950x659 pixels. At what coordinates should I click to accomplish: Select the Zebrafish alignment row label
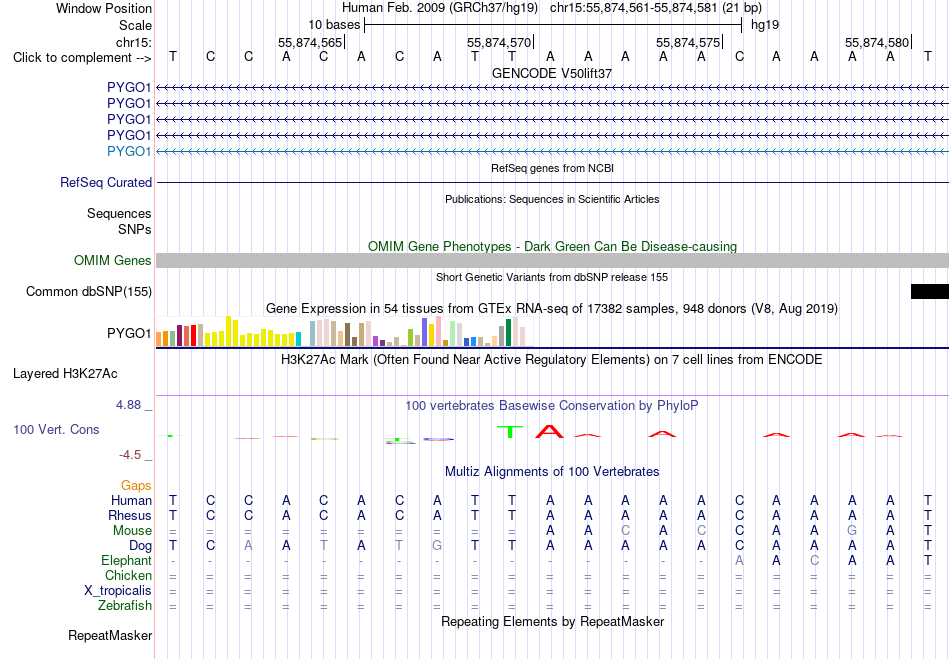[125, 605]
